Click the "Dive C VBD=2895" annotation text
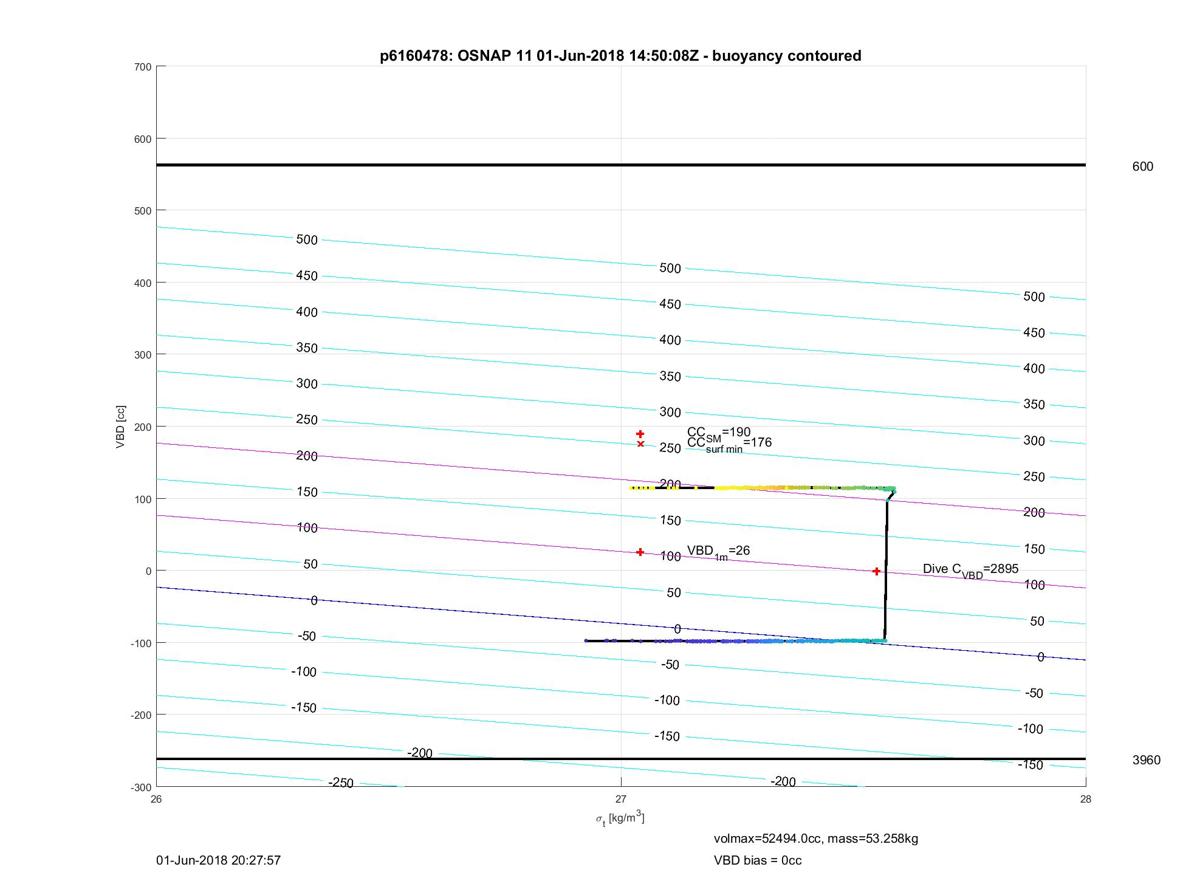The width and height of the screenshot is (1200, 885). click(x=971, y=570)
